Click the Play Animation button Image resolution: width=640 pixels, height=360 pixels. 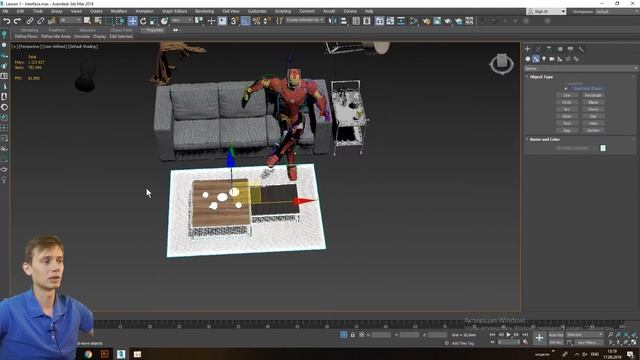(509, 335)
